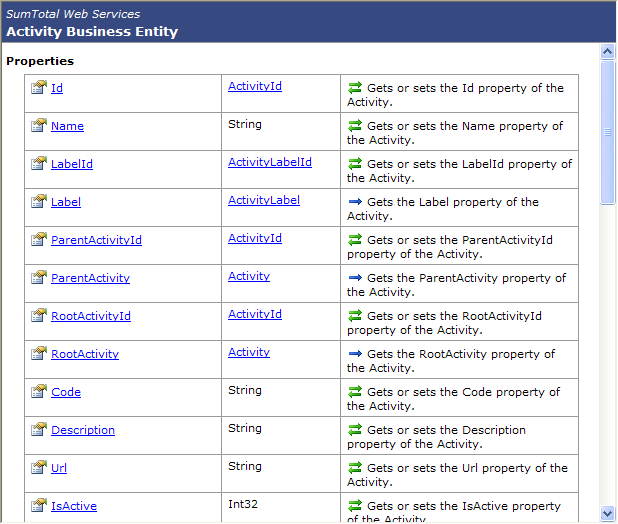The image size is (618, 524).
Task: Click the blue get-only arrow in Label row
Action: [x=354, y=202]
